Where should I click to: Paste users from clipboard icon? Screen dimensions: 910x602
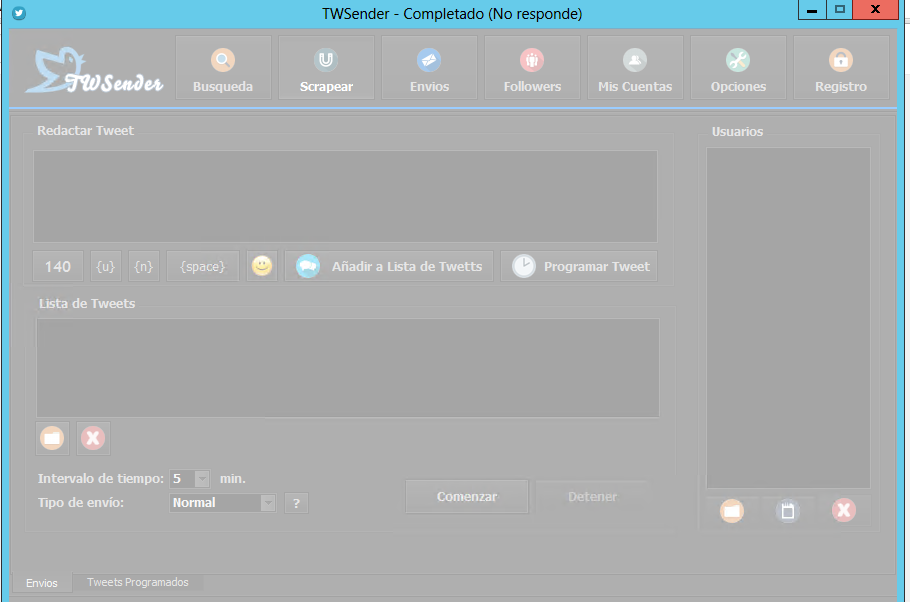click(x=788, y=511)
